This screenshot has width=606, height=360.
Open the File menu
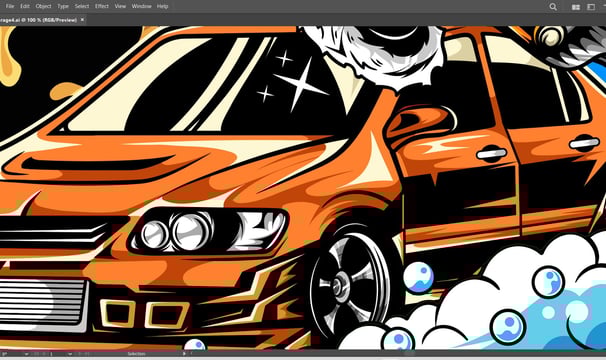pyautogui.click(x=10, y=6)
